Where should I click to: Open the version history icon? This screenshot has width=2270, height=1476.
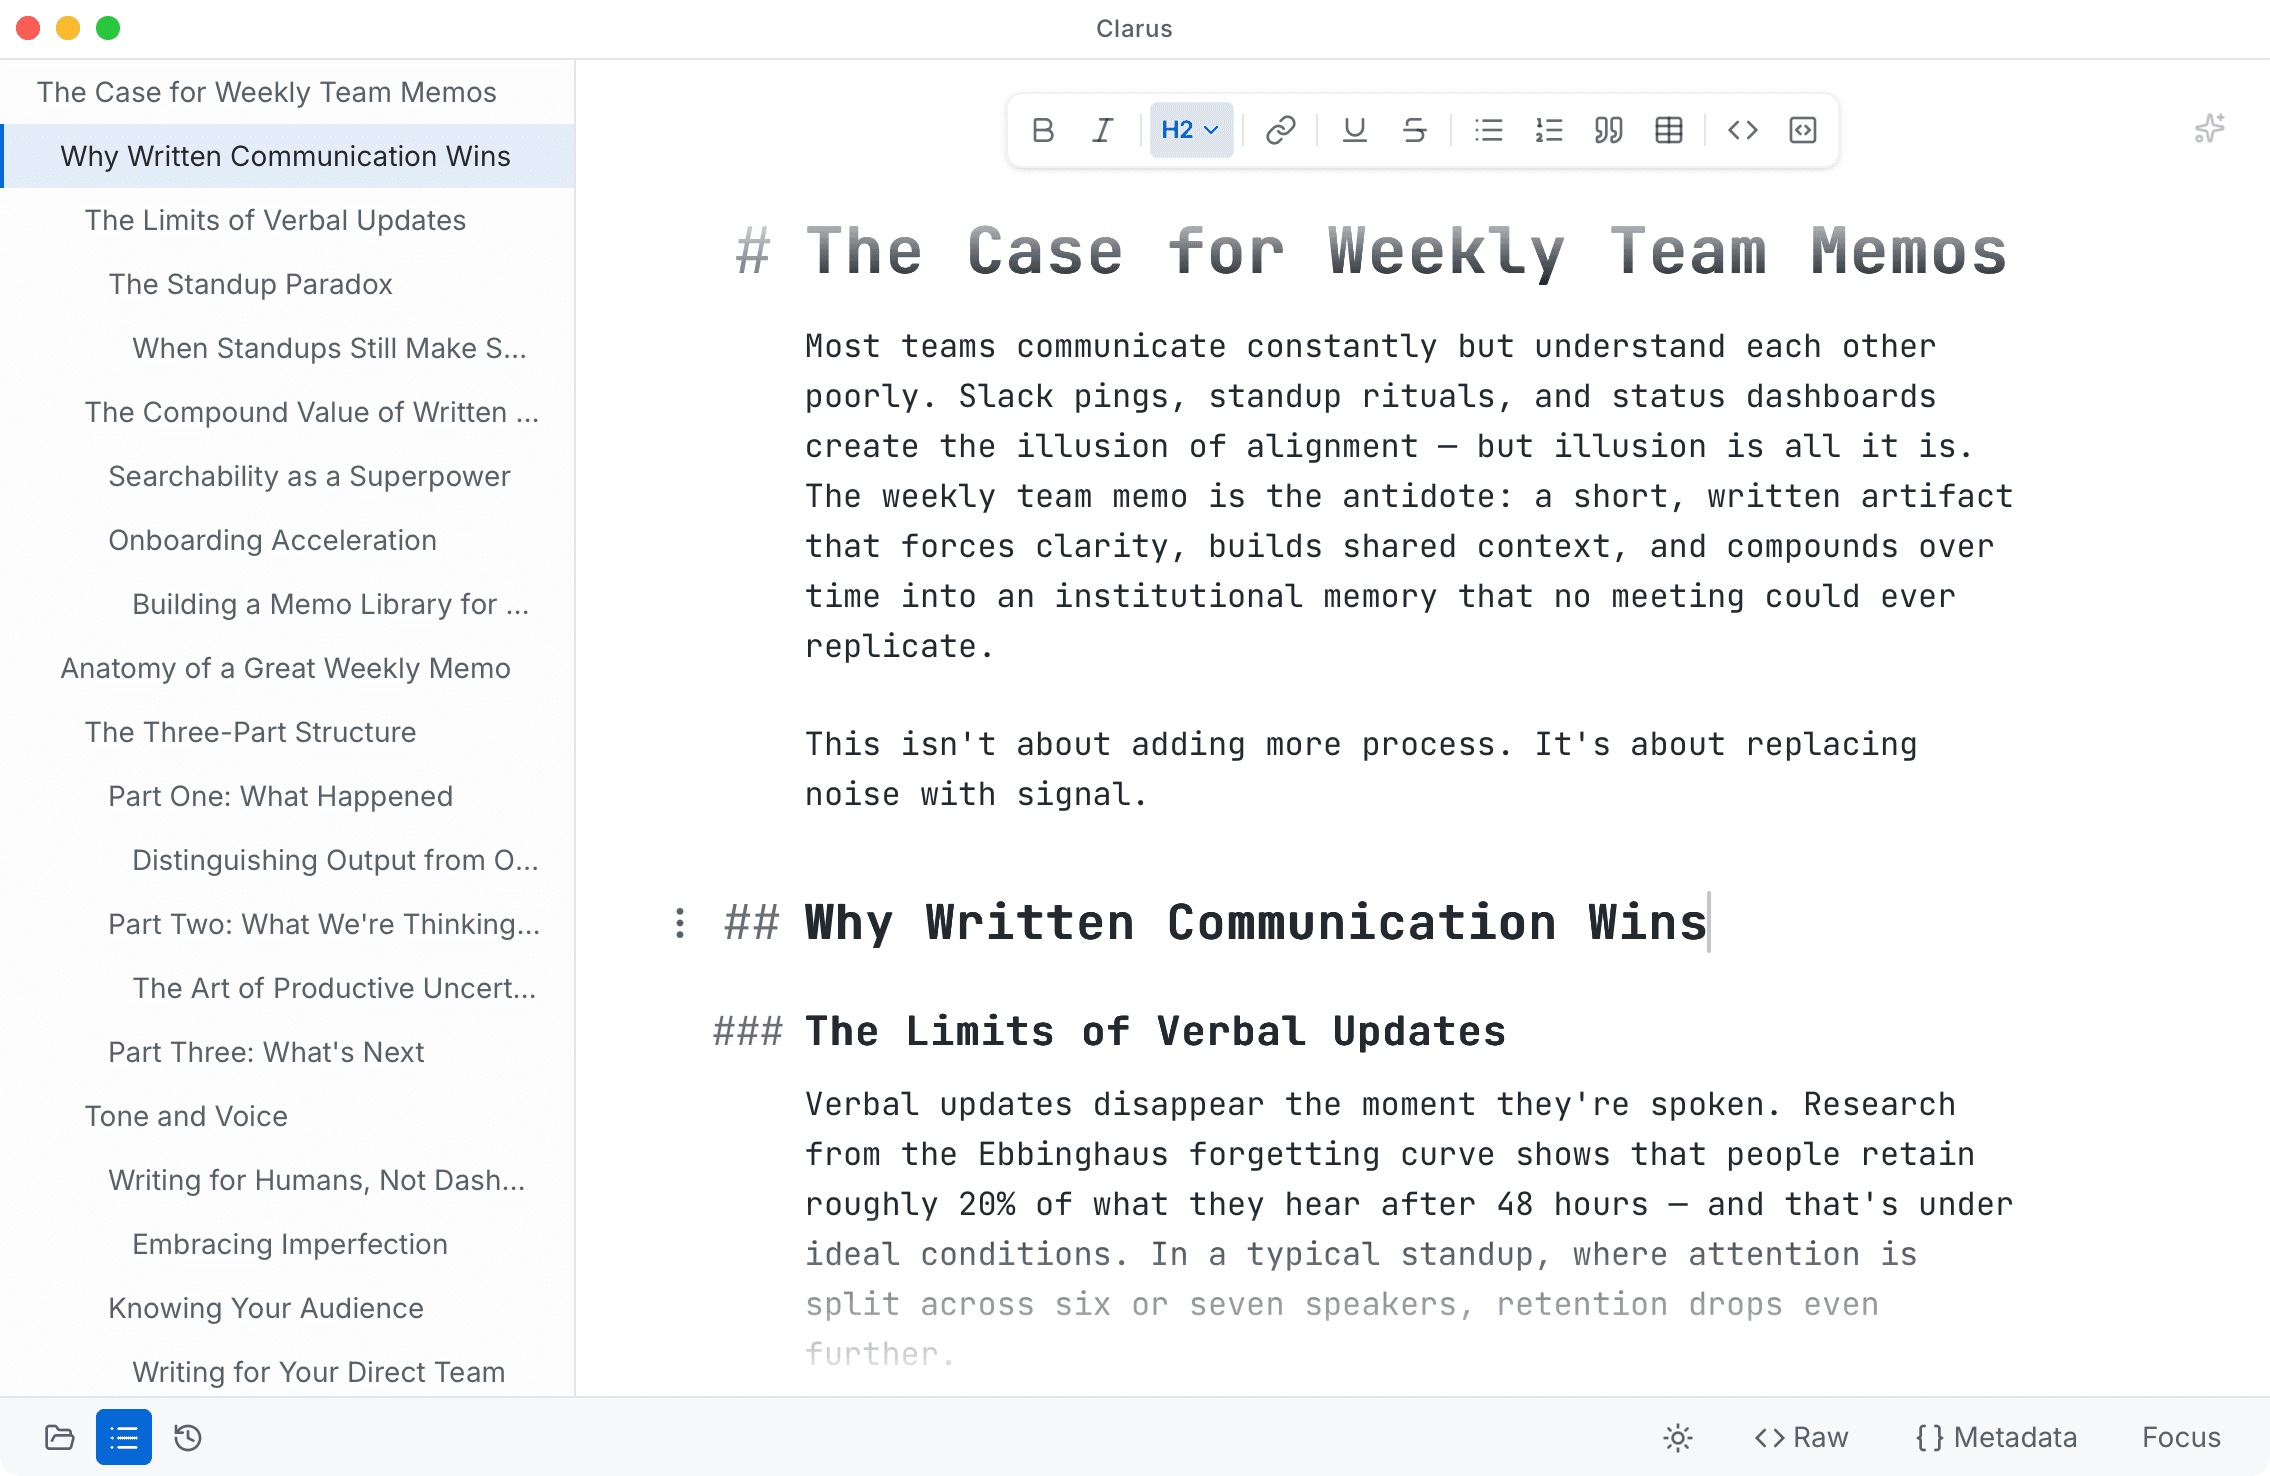(x=188, y=1437)
